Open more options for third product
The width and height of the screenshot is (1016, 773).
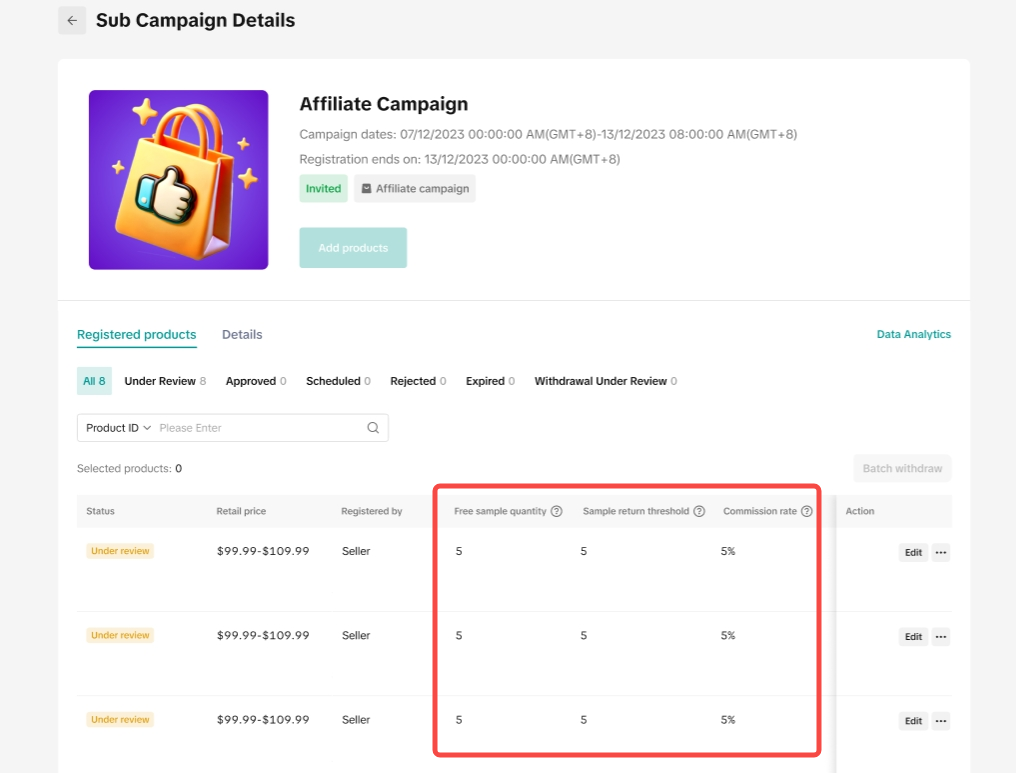(940, 721)
